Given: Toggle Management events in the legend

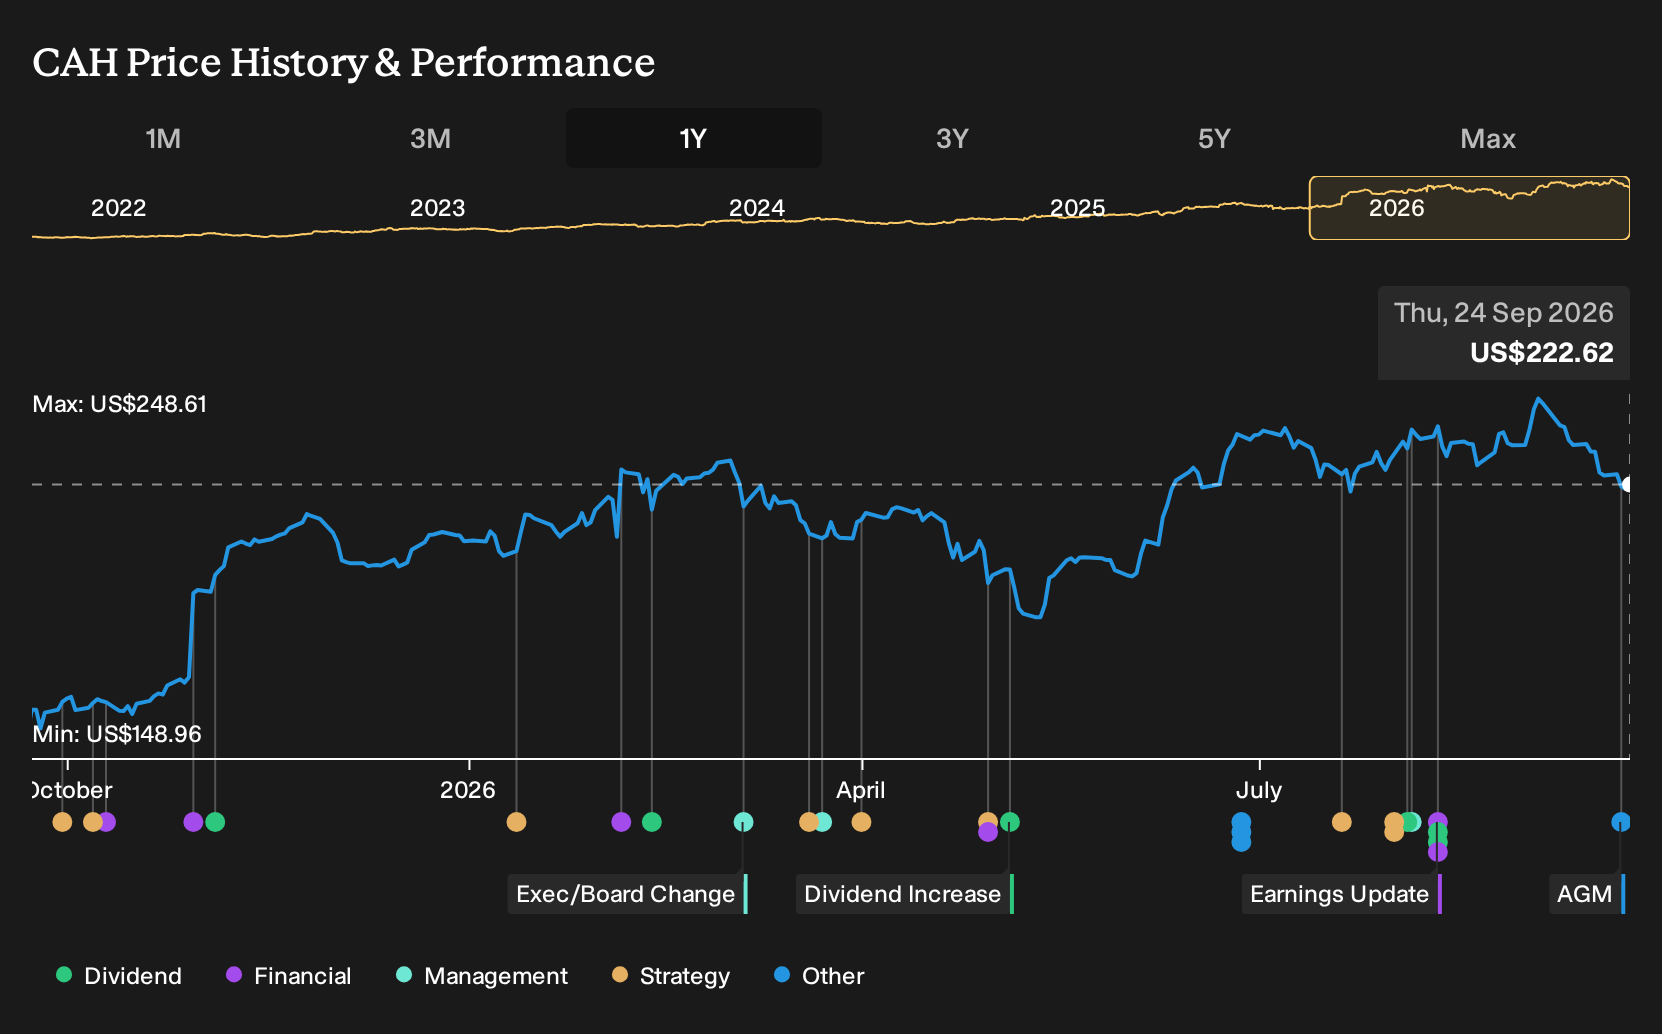Looking at the screenshot, I should pyautogui.click(x=482, y=976).
